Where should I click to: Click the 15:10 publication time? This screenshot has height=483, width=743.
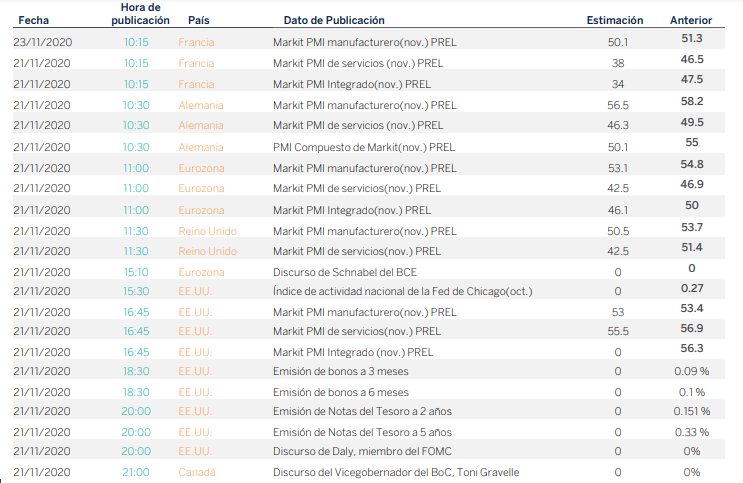137,271
